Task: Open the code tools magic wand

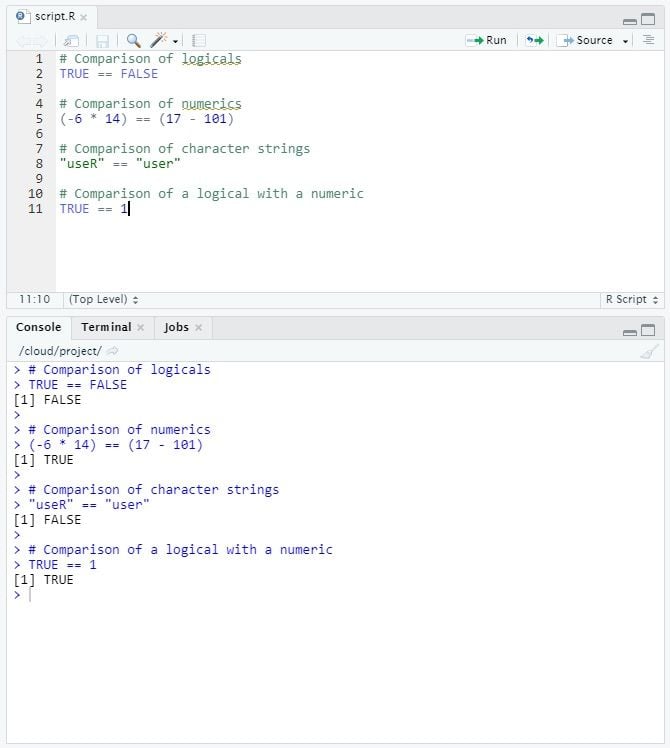Action: coord(159,40)
